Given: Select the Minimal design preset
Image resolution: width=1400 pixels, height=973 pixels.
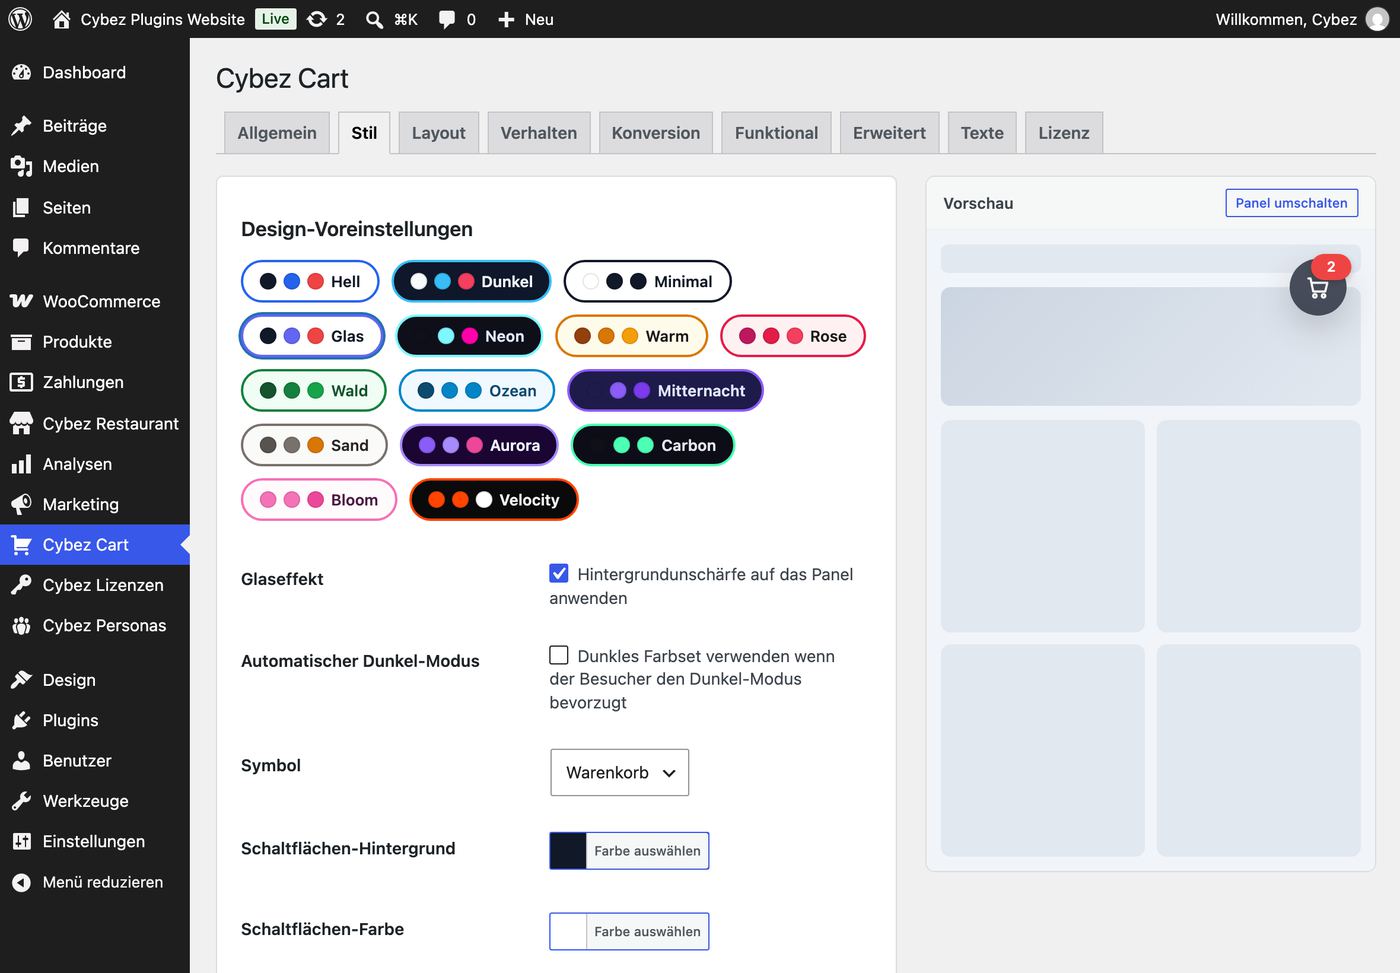Looking at the screenshot, I should point(648,281).
